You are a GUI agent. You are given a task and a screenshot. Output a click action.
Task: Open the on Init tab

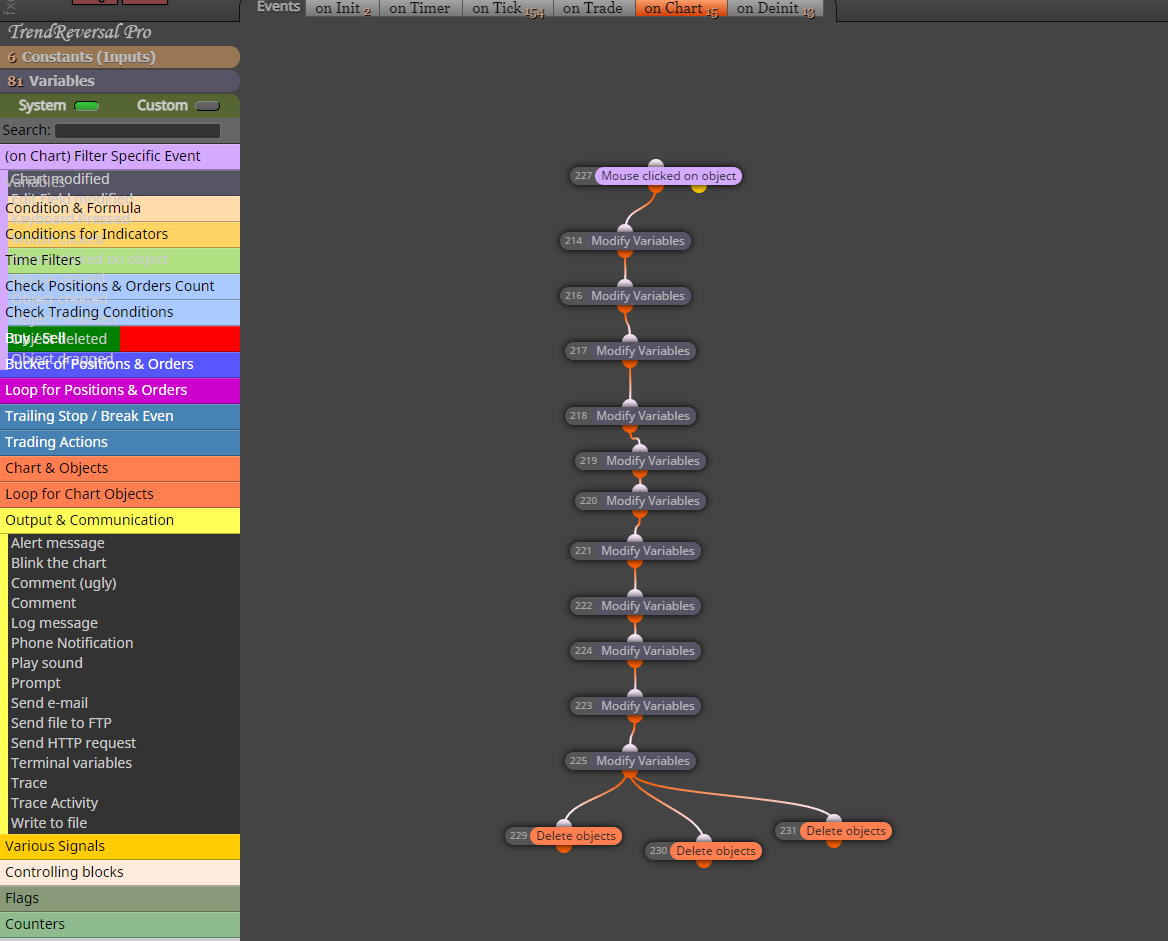342,8
